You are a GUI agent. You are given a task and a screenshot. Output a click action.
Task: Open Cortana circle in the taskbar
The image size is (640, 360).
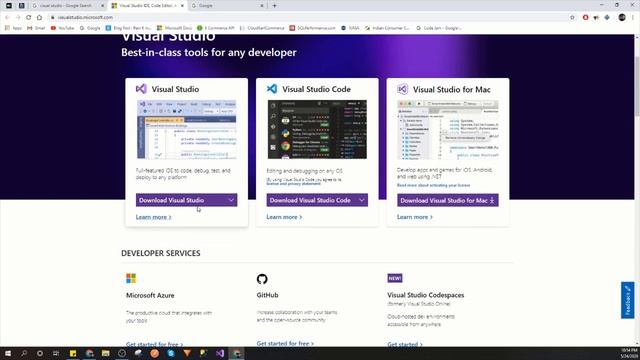point(40,353)
